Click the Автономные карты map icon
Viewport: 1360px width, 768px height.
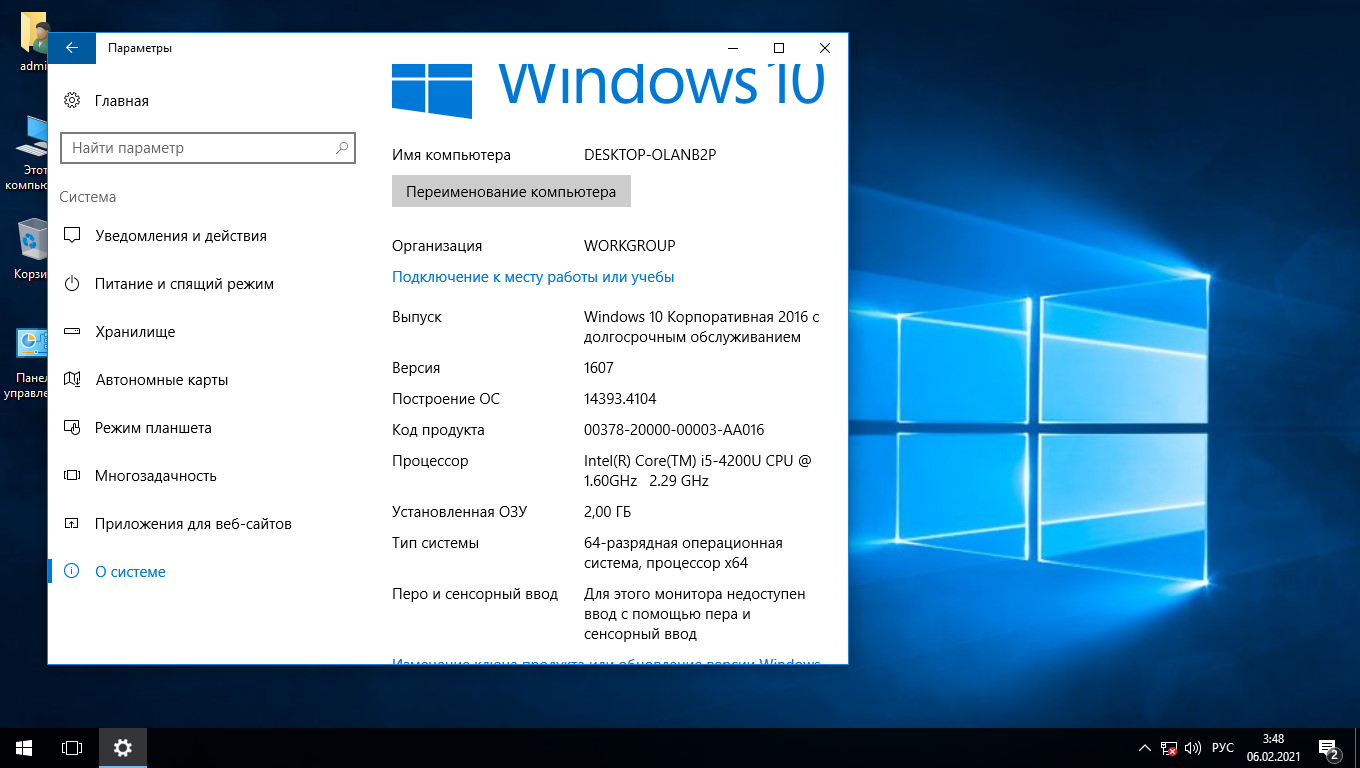pos(72,380)
